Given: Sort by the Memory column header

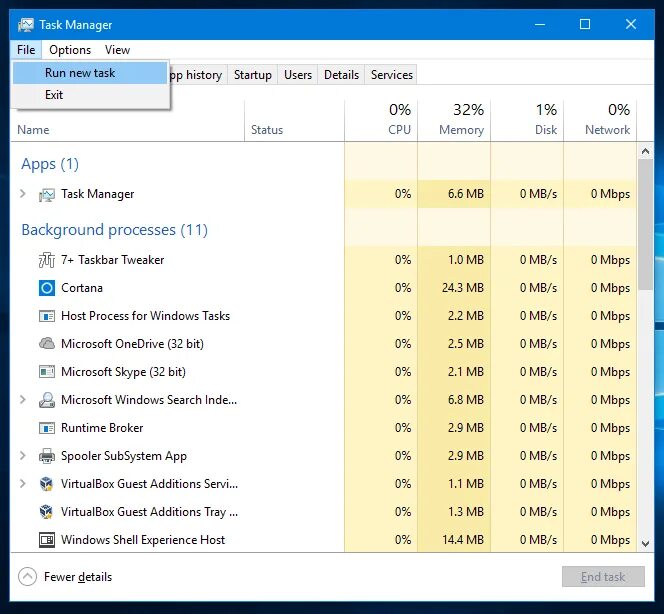Looking at the screenshot, I should 454,121.
